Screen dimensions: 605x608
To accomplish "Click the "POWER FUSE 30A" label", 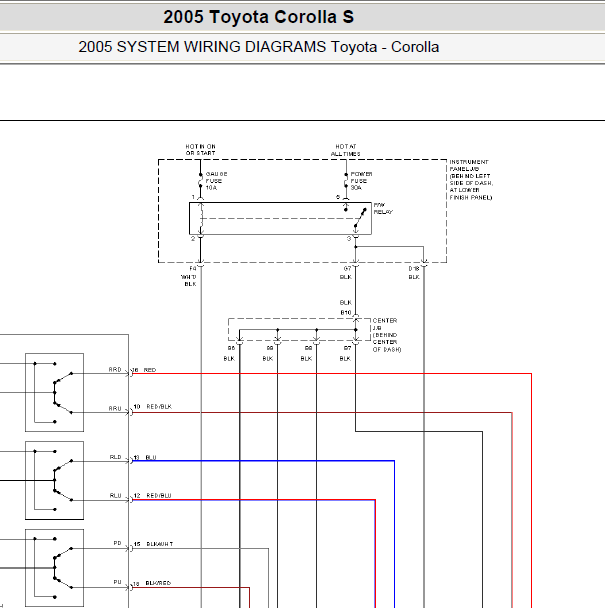I will [x=361, y=181].
